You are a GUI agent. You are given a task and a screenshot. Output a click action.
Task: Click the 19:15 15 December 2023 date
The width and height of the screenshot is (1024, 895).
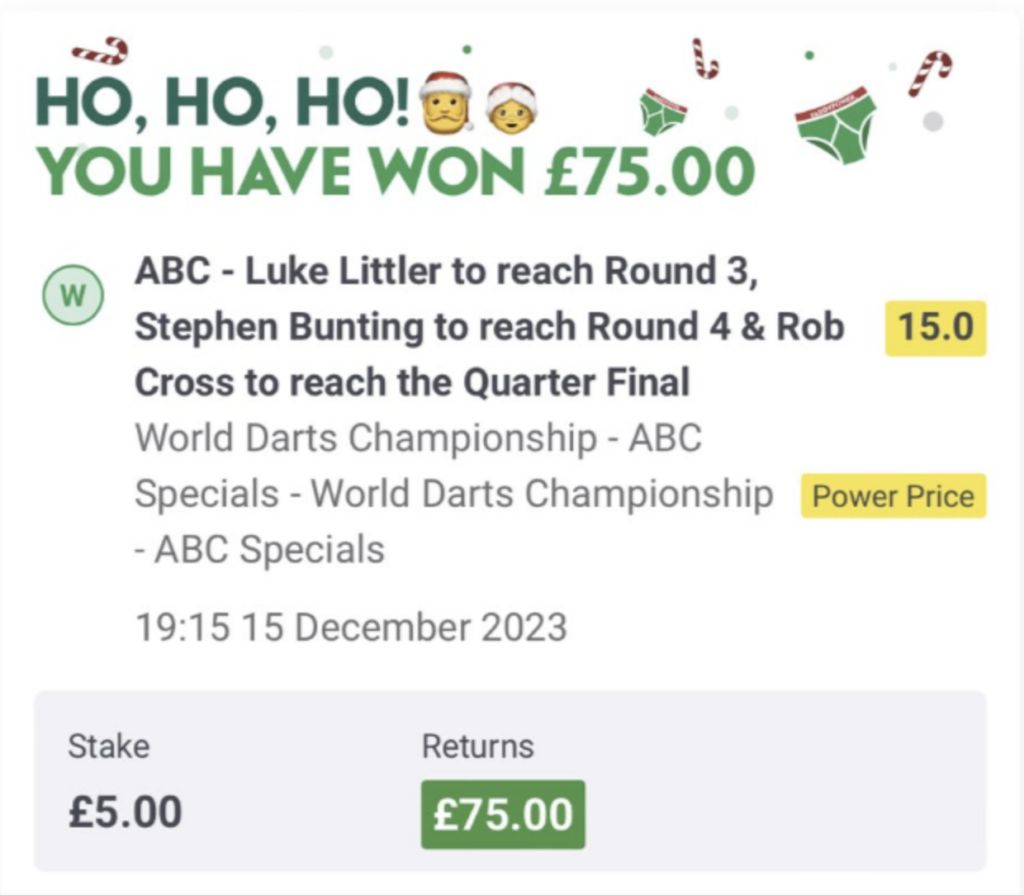click(351, 628)
